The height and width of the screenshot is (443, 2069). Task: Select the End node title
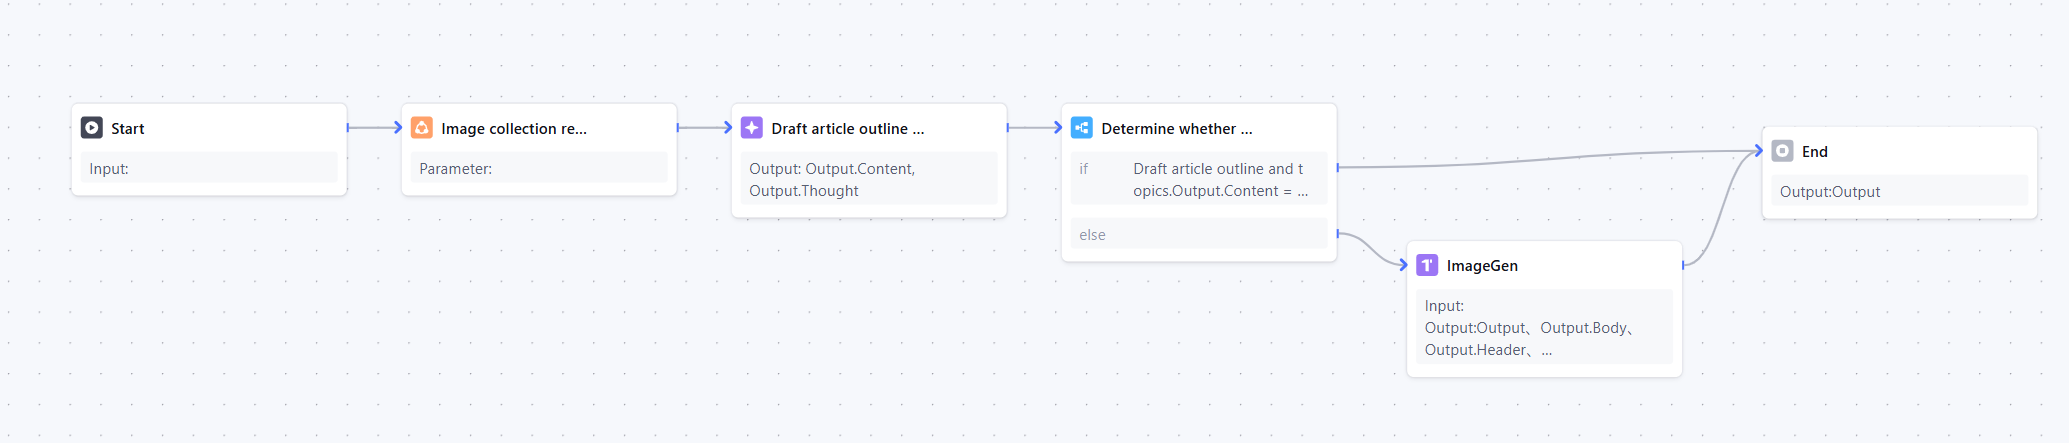point(1814,152)
